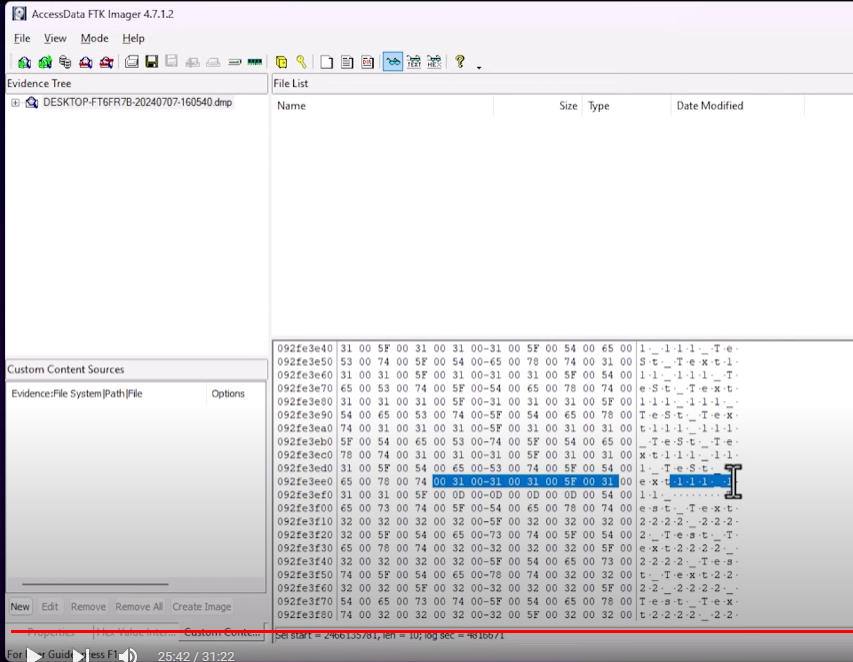Click the Remove Evidence Item icon
The image size is (853, 662).
tap(85, 62)
